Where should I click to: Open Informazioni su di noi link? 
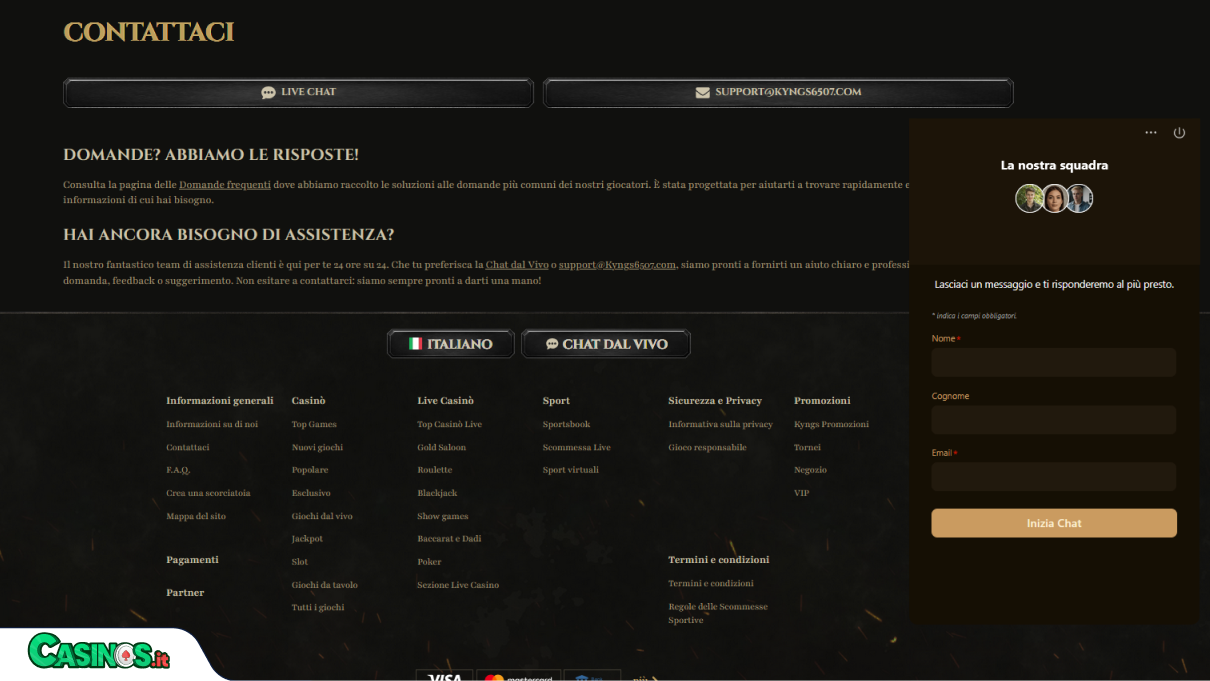point(212,424)
